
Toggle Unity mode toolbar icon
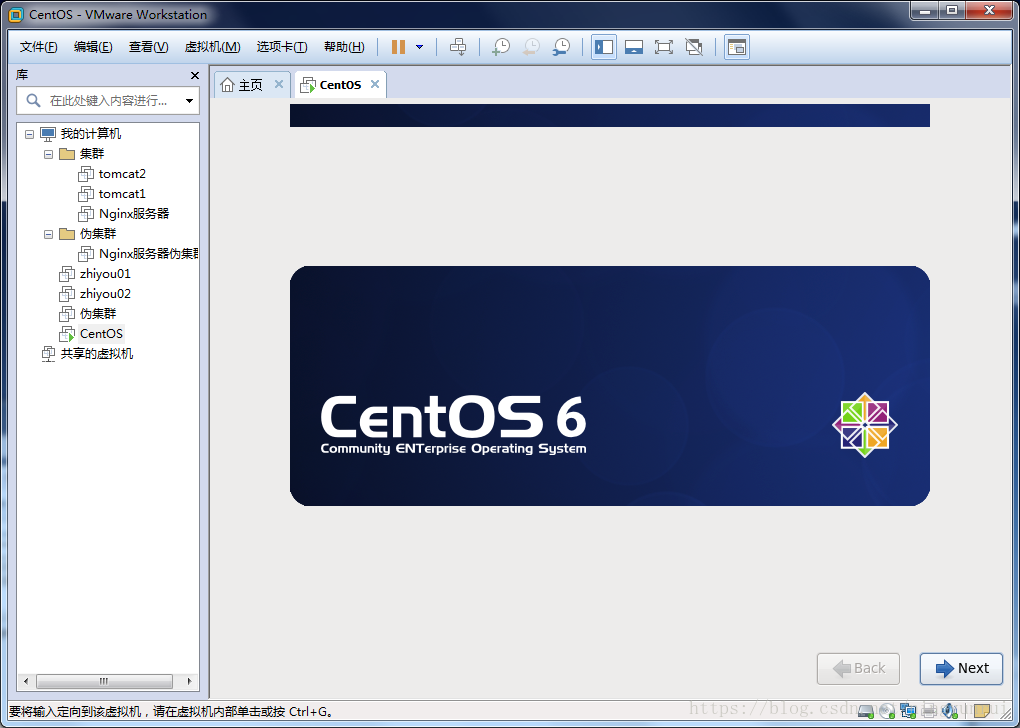694,47
